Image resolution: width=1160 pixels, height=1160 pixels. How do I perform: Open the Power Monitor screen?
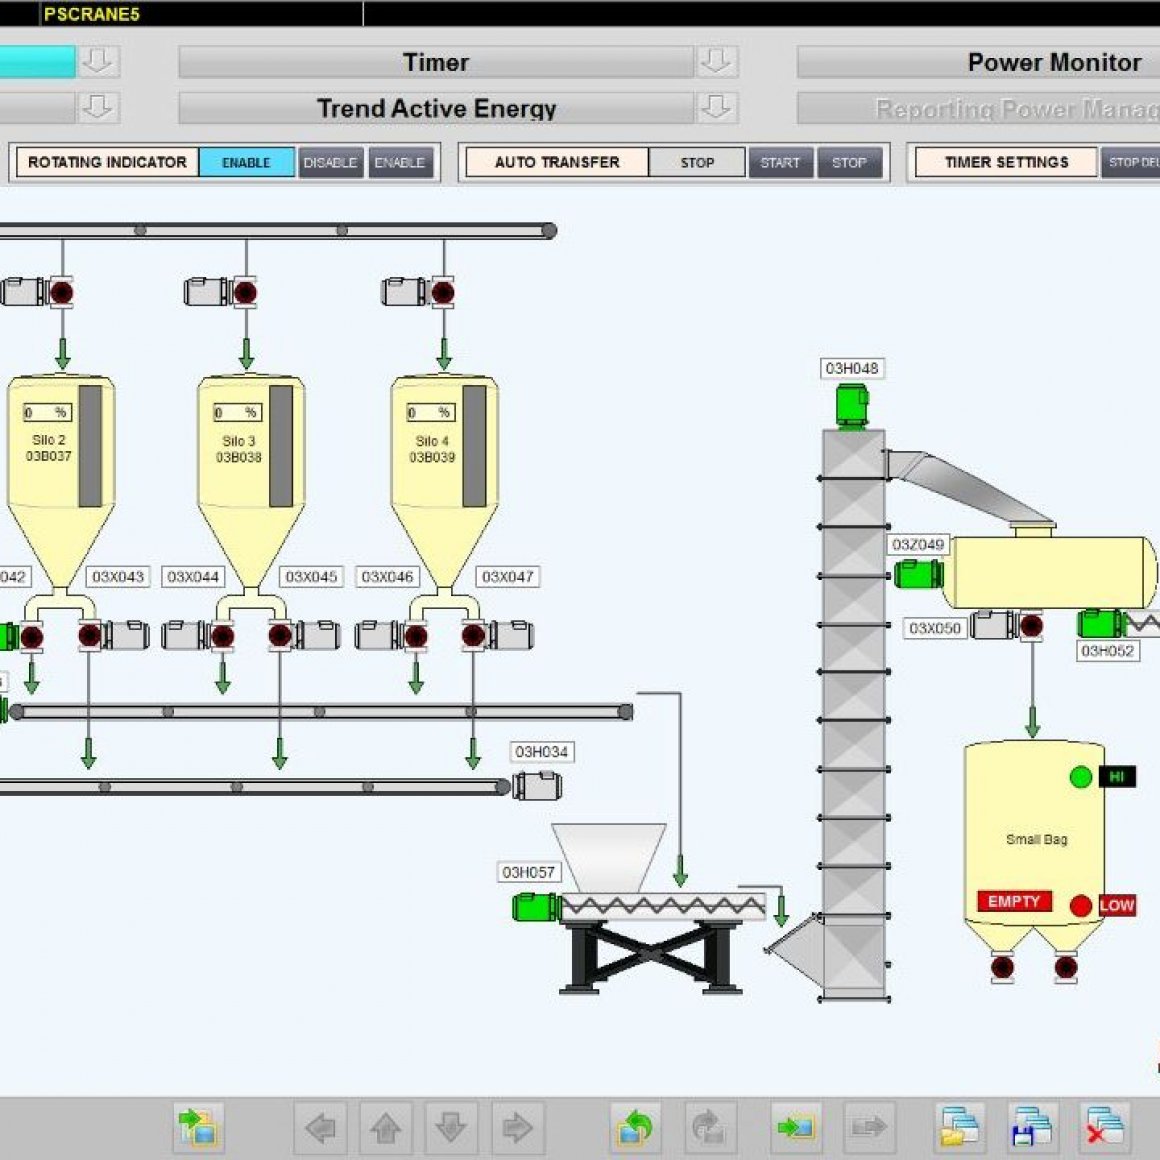(x=1053, y=62)
